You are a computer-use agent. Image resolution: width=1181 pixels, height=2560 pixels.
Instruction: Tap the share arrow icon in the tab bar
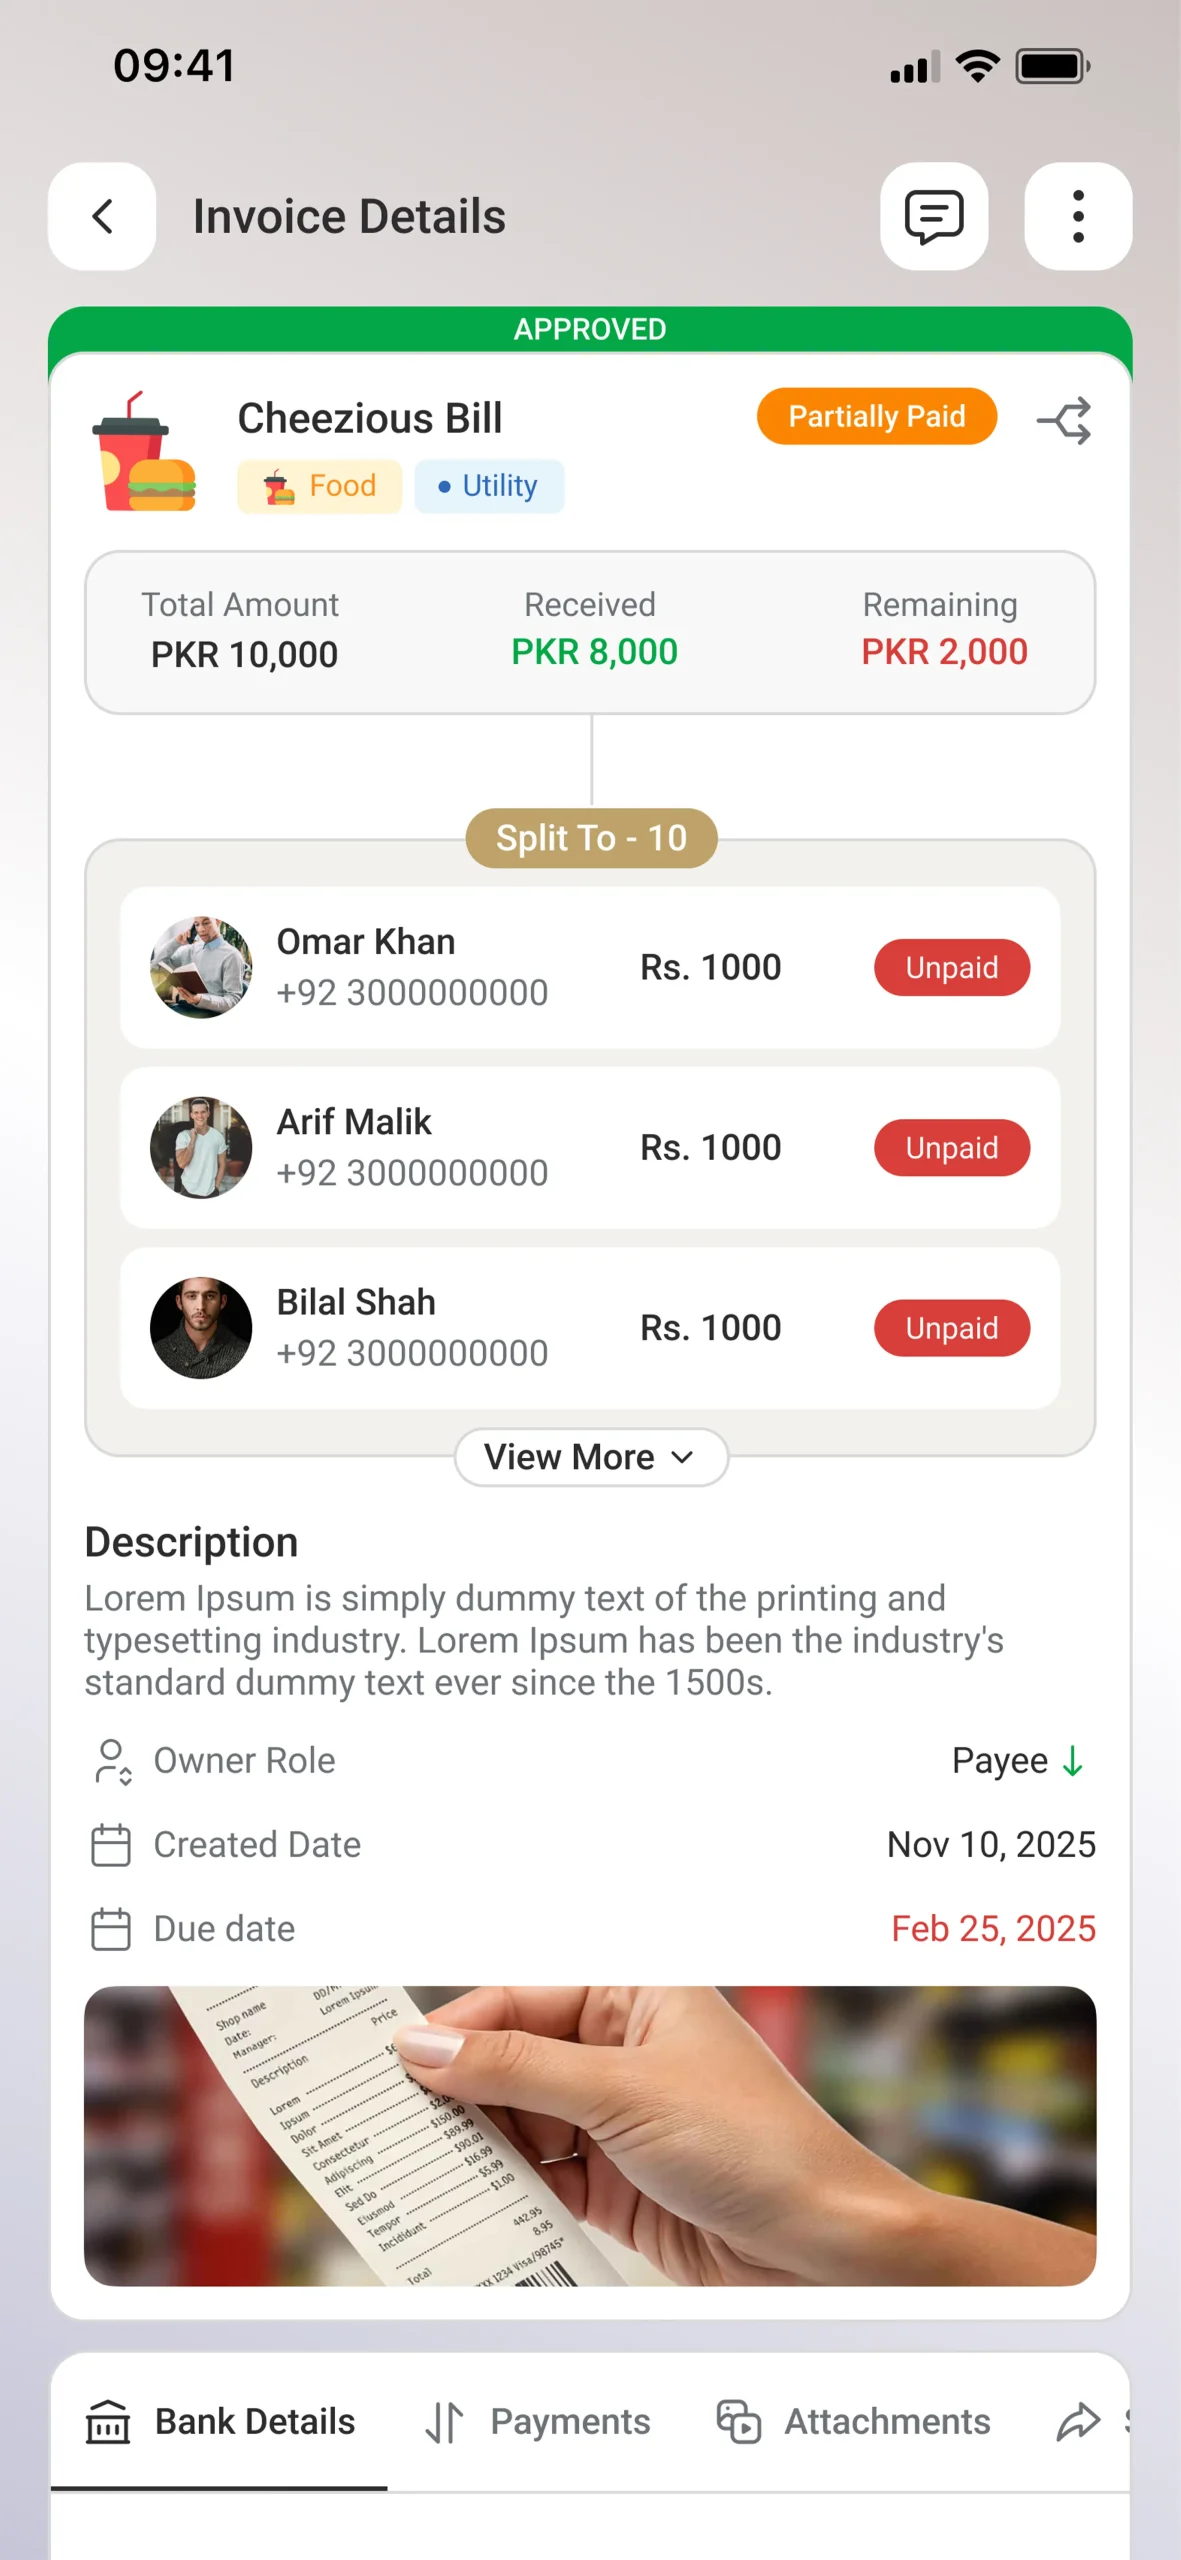tap(1078, 2422)
